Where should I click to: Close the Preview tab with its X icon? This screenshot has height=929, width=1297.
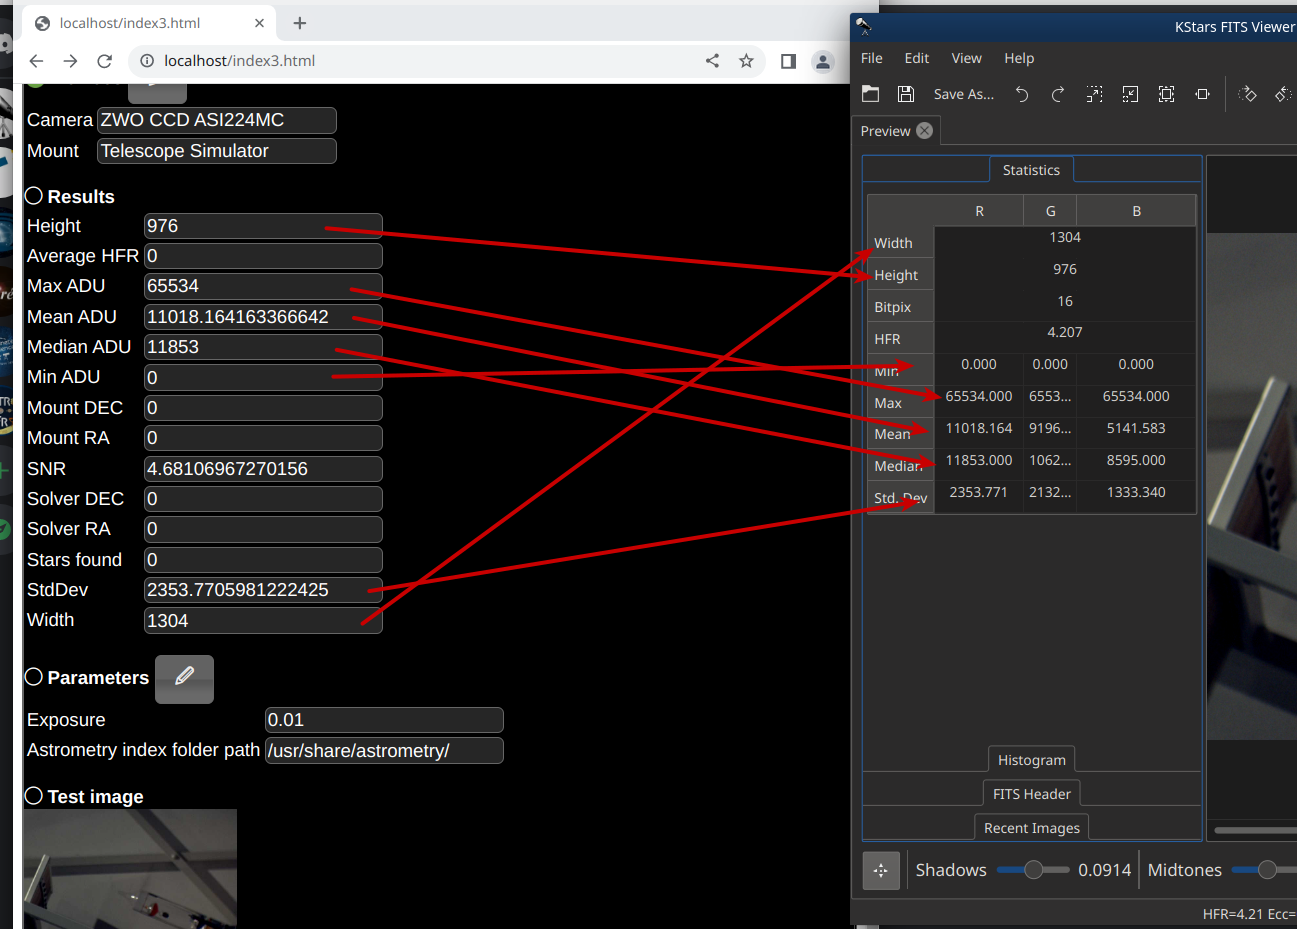pos(925,130)
